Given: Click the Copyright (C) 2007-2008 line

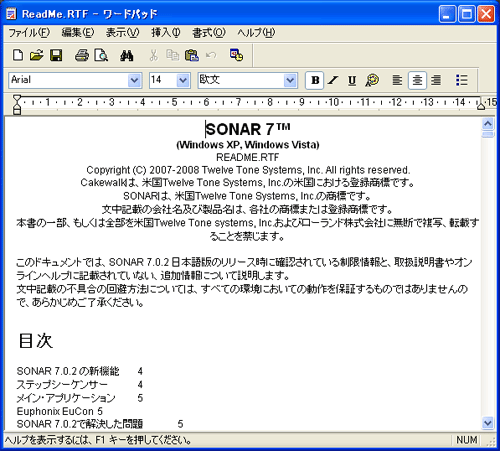Looking at the screenshot, I should coord(248,170).
